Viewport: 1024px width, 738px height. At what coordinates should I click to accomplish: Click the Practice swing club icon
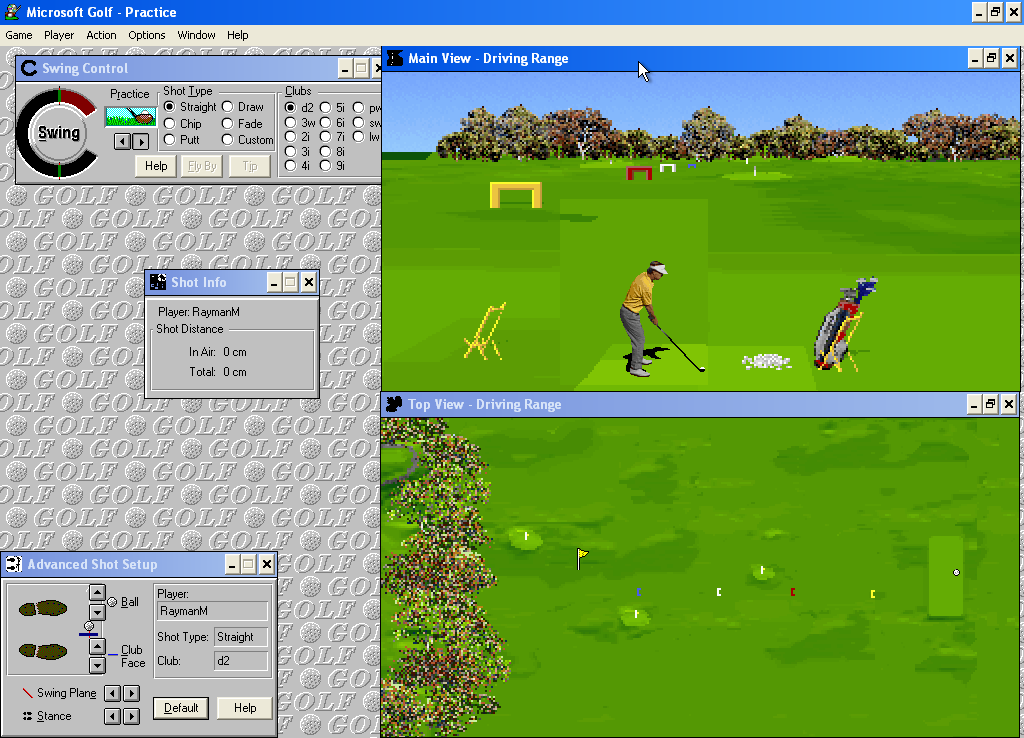tap(131, 117)
